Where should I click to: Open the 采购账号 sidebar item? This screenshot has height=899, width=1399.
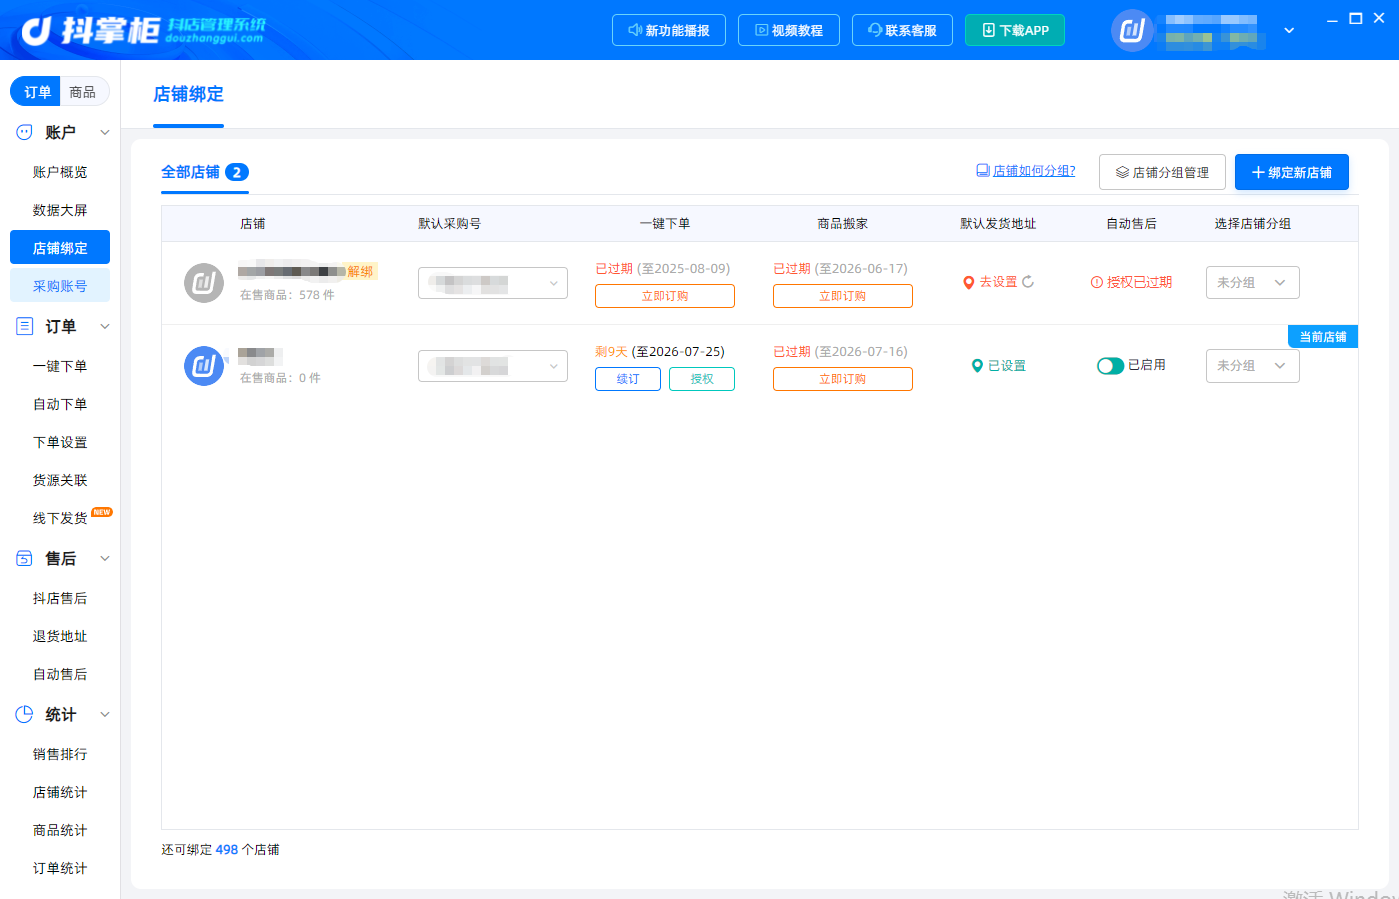coord(60,286)
